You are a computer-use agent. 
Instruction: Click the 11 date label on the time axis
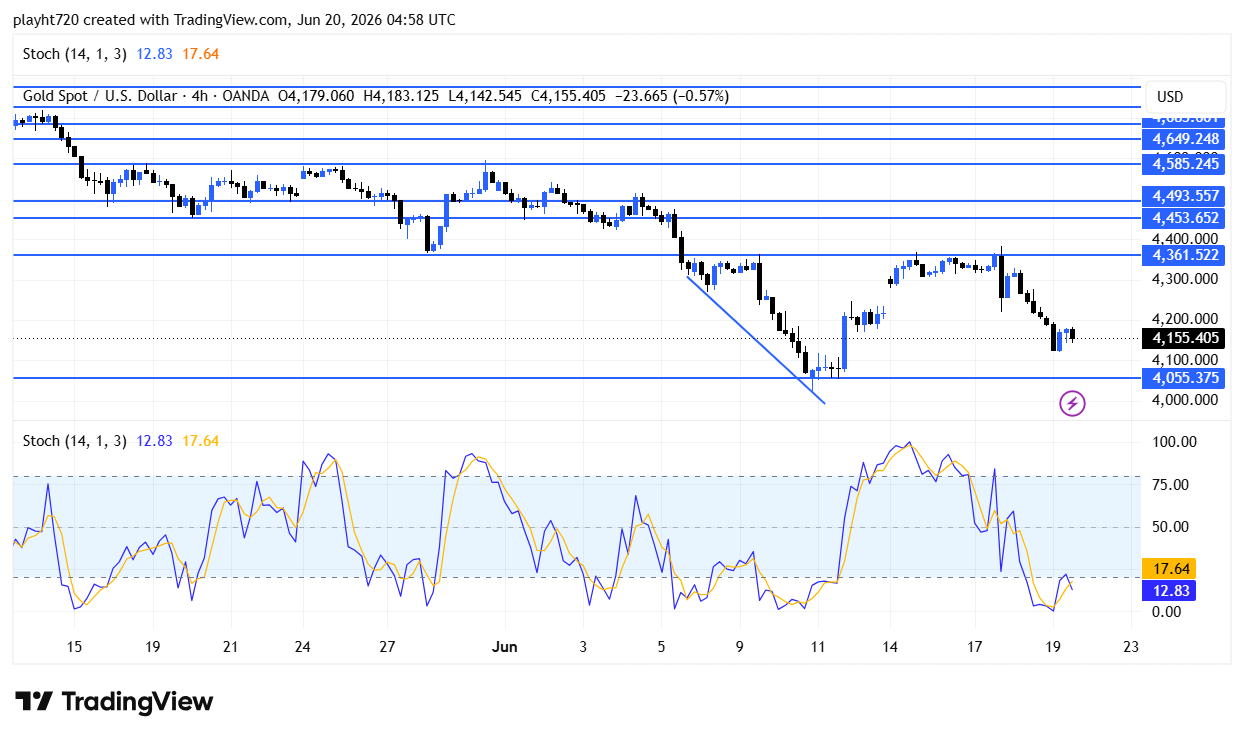(817, 647)
